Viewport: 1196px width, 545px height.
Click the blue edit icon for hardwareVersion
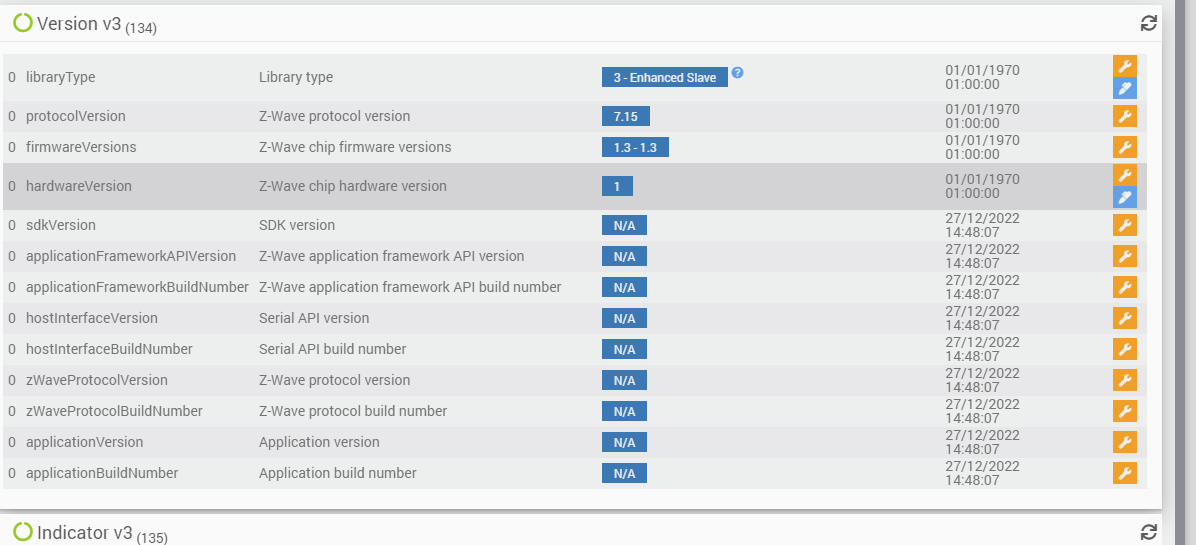(1125, 197)
